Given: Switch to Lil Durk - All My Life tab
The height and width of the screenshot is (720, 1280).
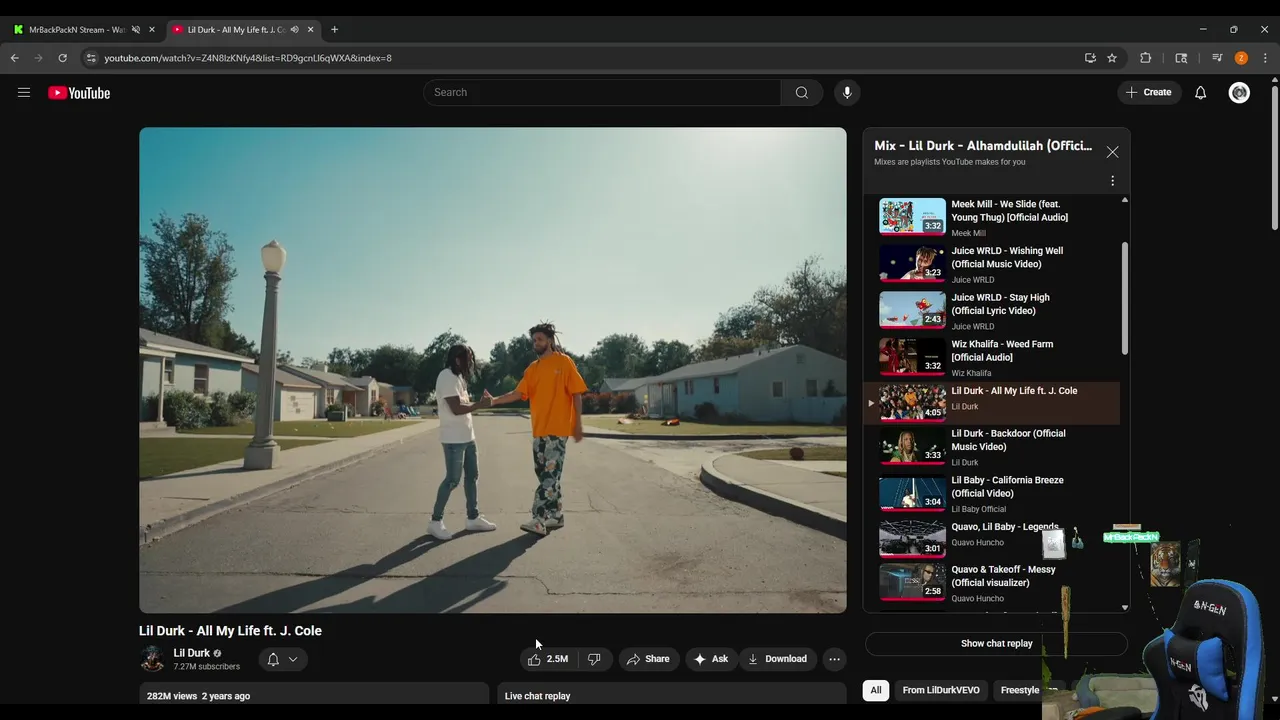Looking at the screenshot, I should (236, 30).
